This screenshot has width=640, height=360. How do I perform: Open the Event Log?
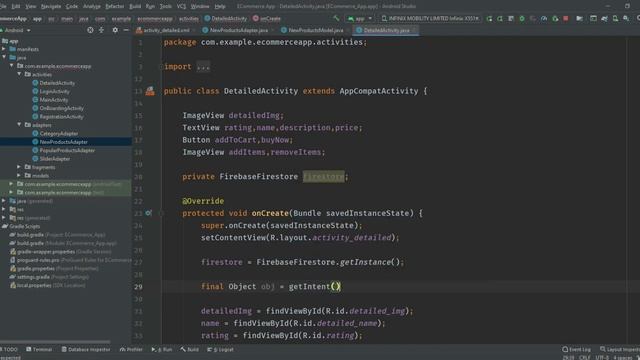click(x=576, y=349)
